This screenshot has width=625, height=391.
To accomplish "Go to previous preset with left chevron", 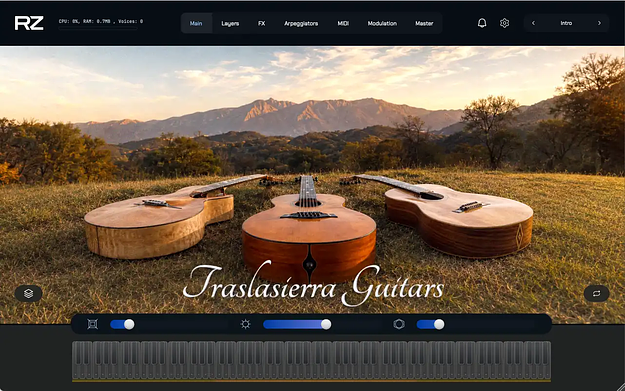I will [x=533, y=23].
